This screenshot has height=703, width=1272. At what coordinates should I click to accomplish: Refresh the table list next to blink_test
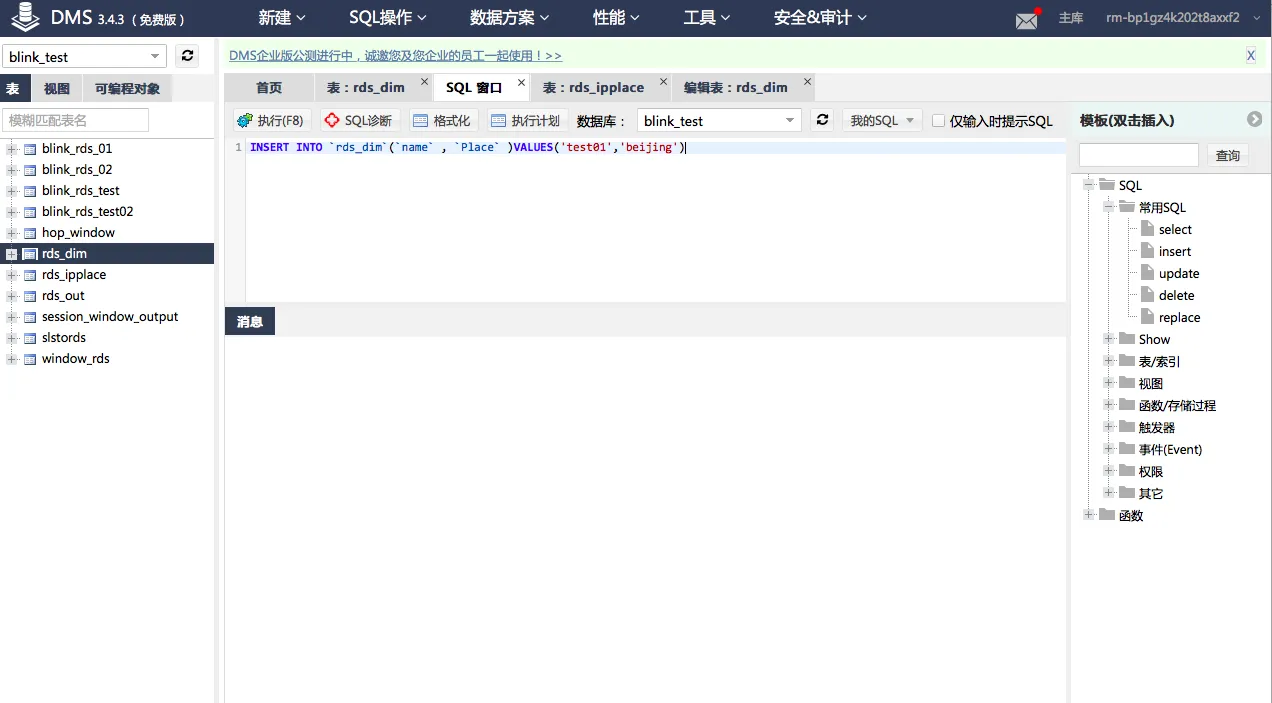(x=187, y=56)
